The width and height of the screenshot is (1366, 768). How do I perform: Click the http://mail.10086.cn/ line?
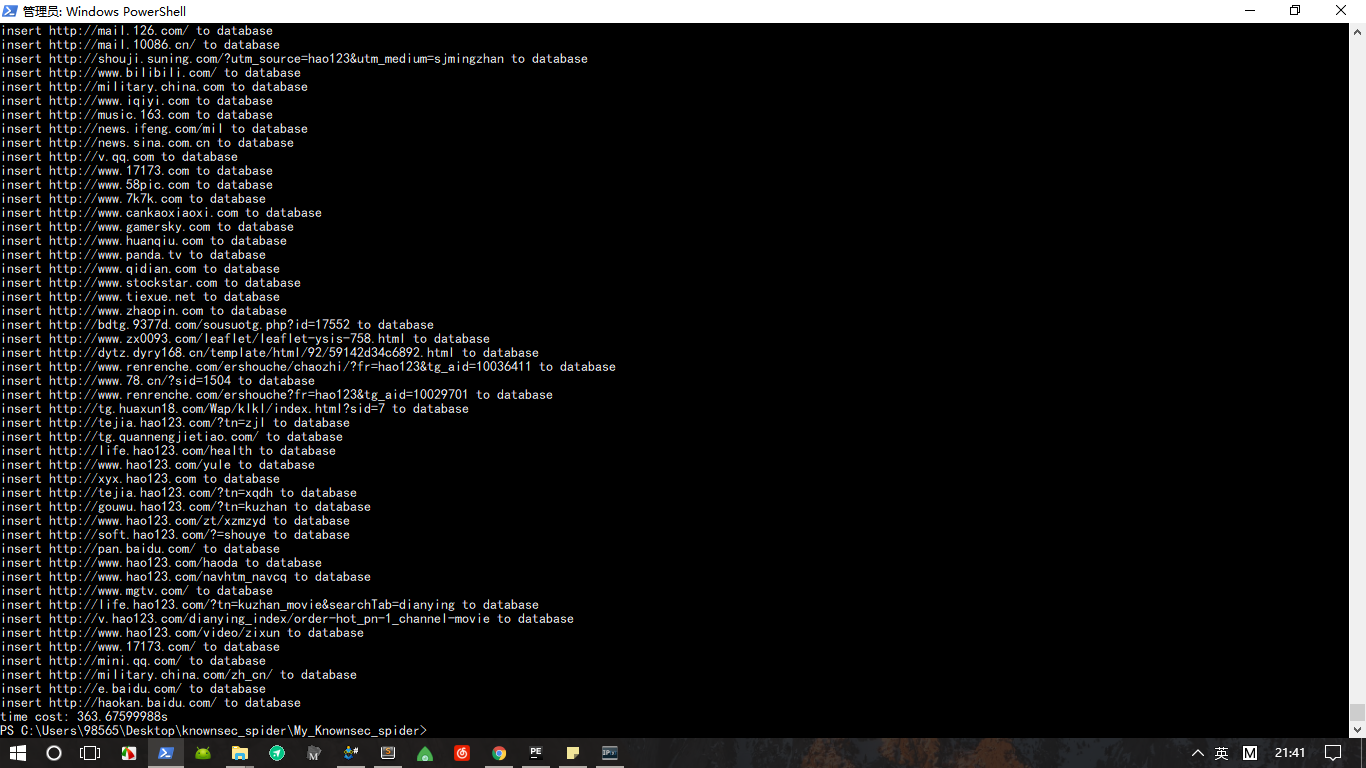140,45
